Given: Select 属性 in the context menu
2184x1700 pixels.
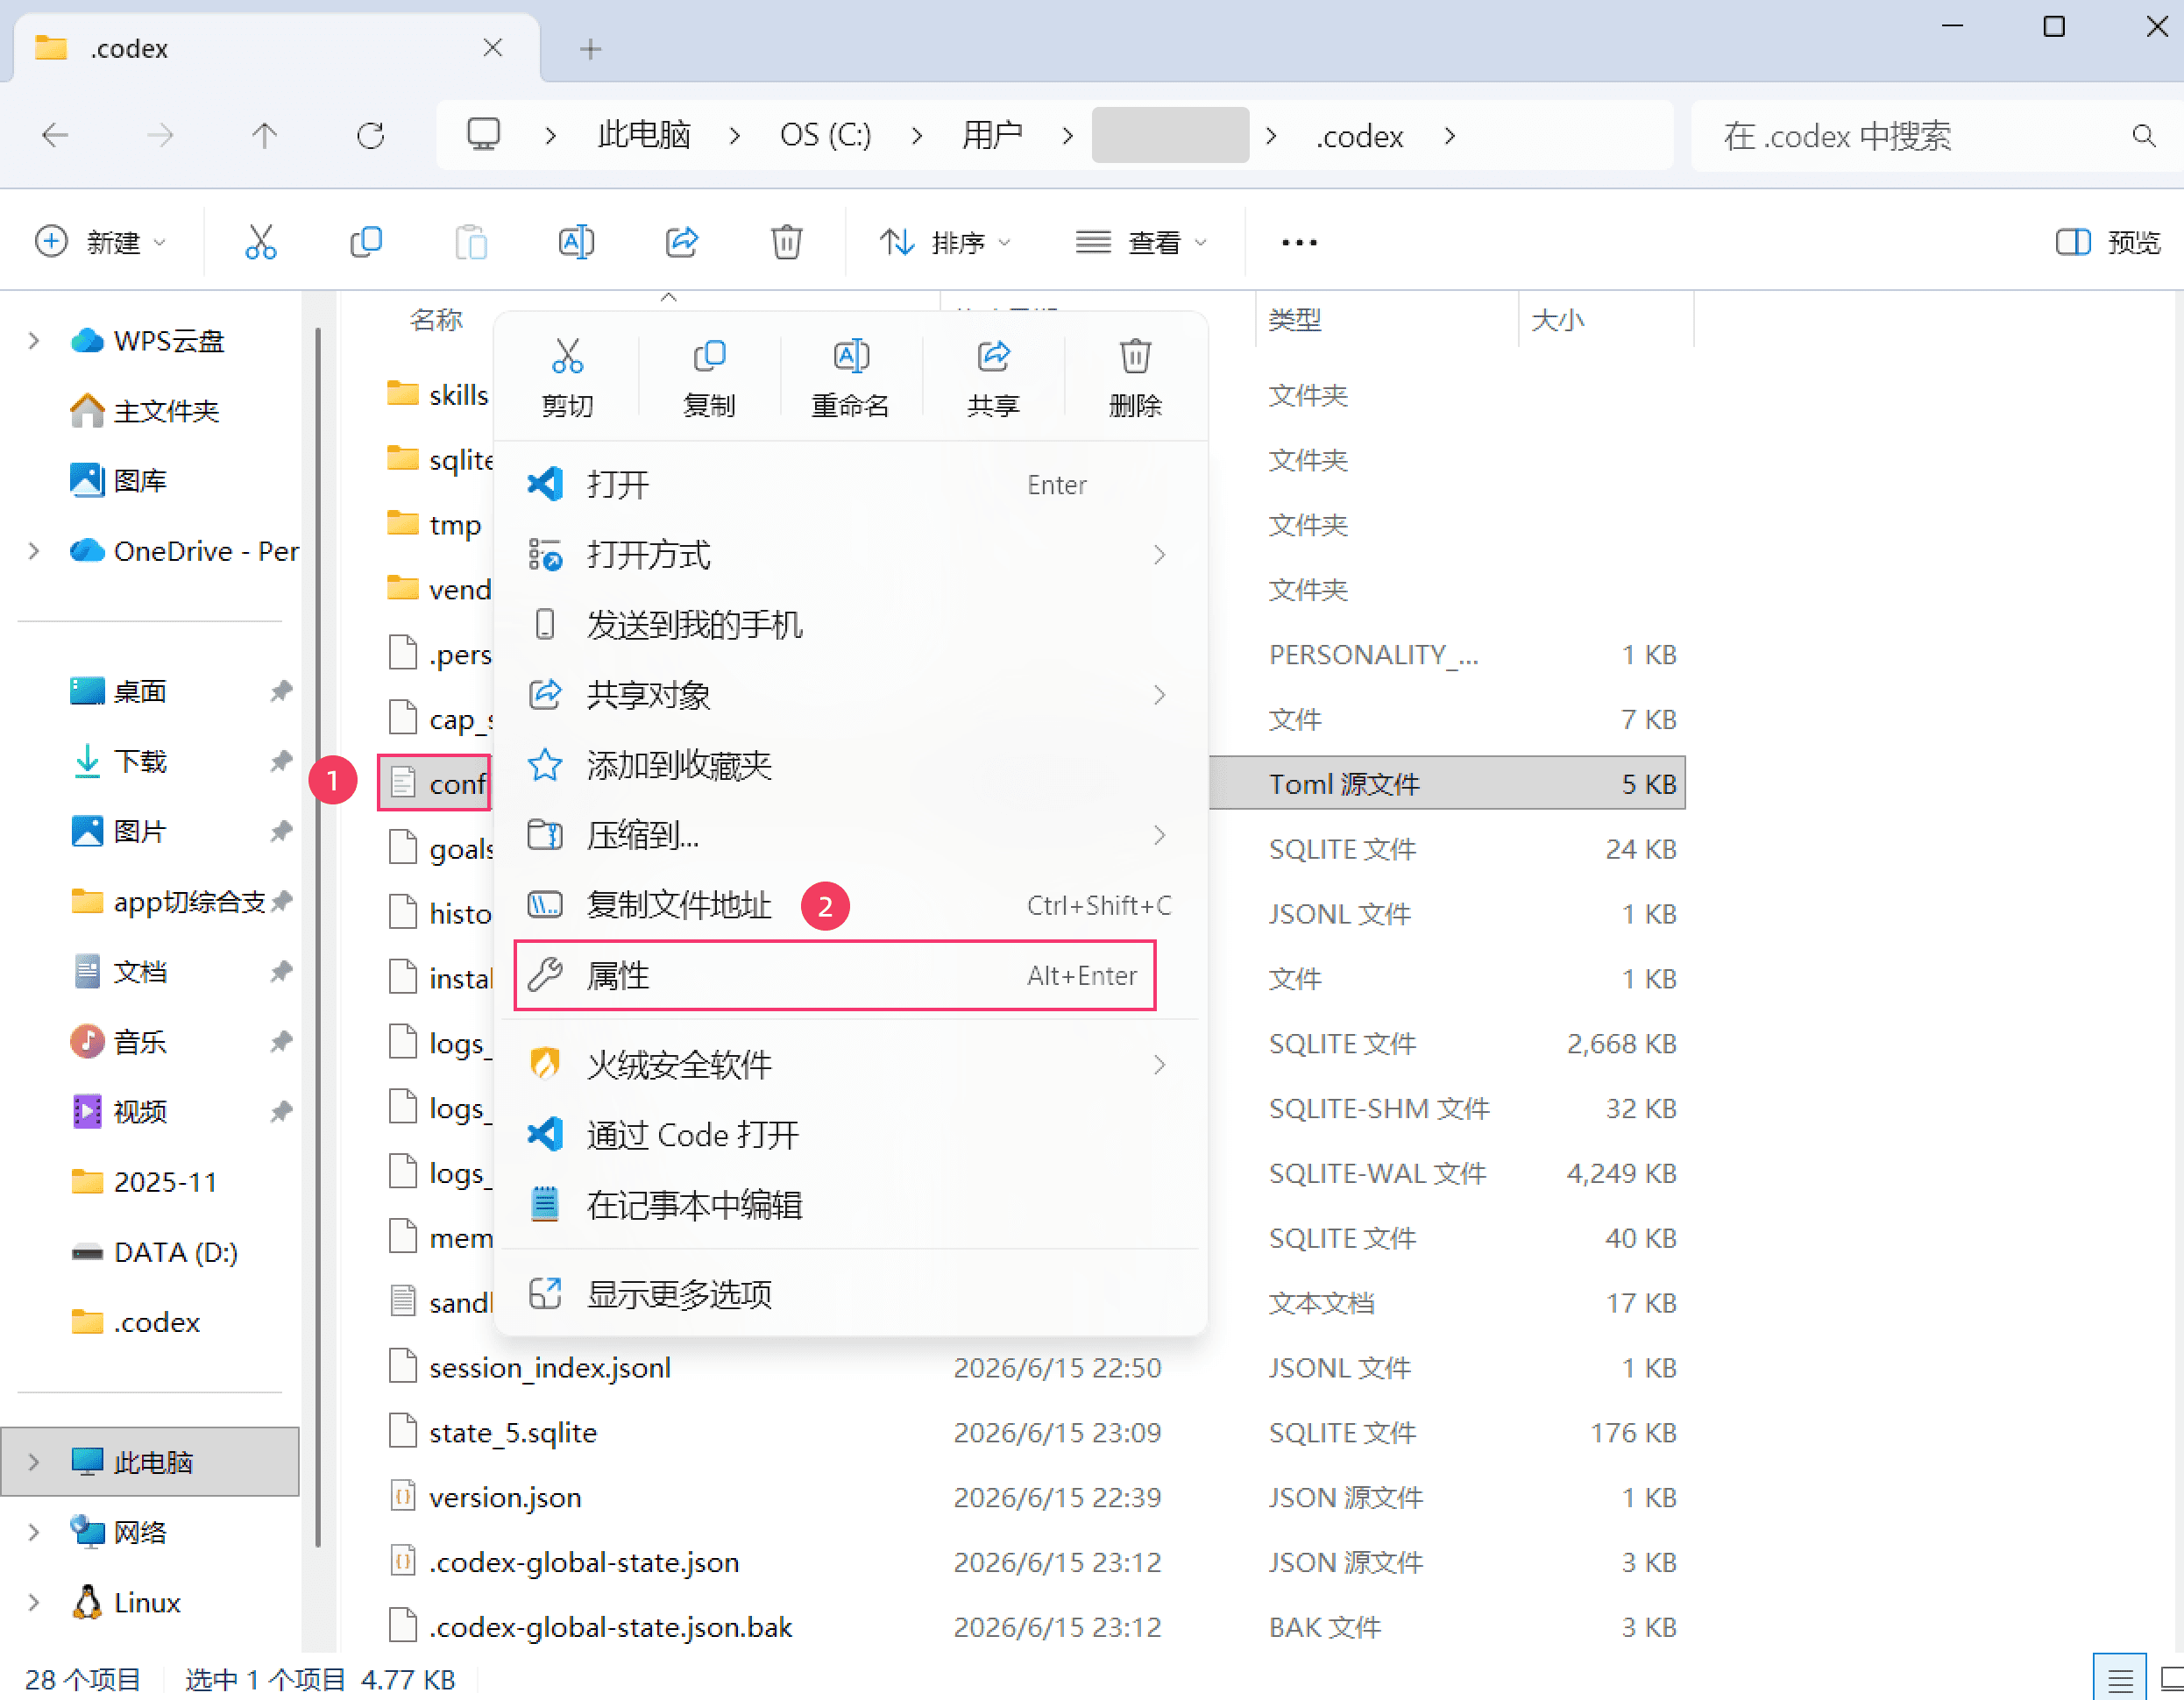Looking at the screenshot, I should [x=835, y=975].
